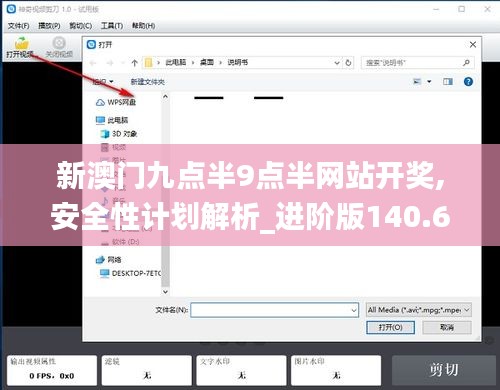Click the refresh icon in address bar

click(x=348, y=63)
